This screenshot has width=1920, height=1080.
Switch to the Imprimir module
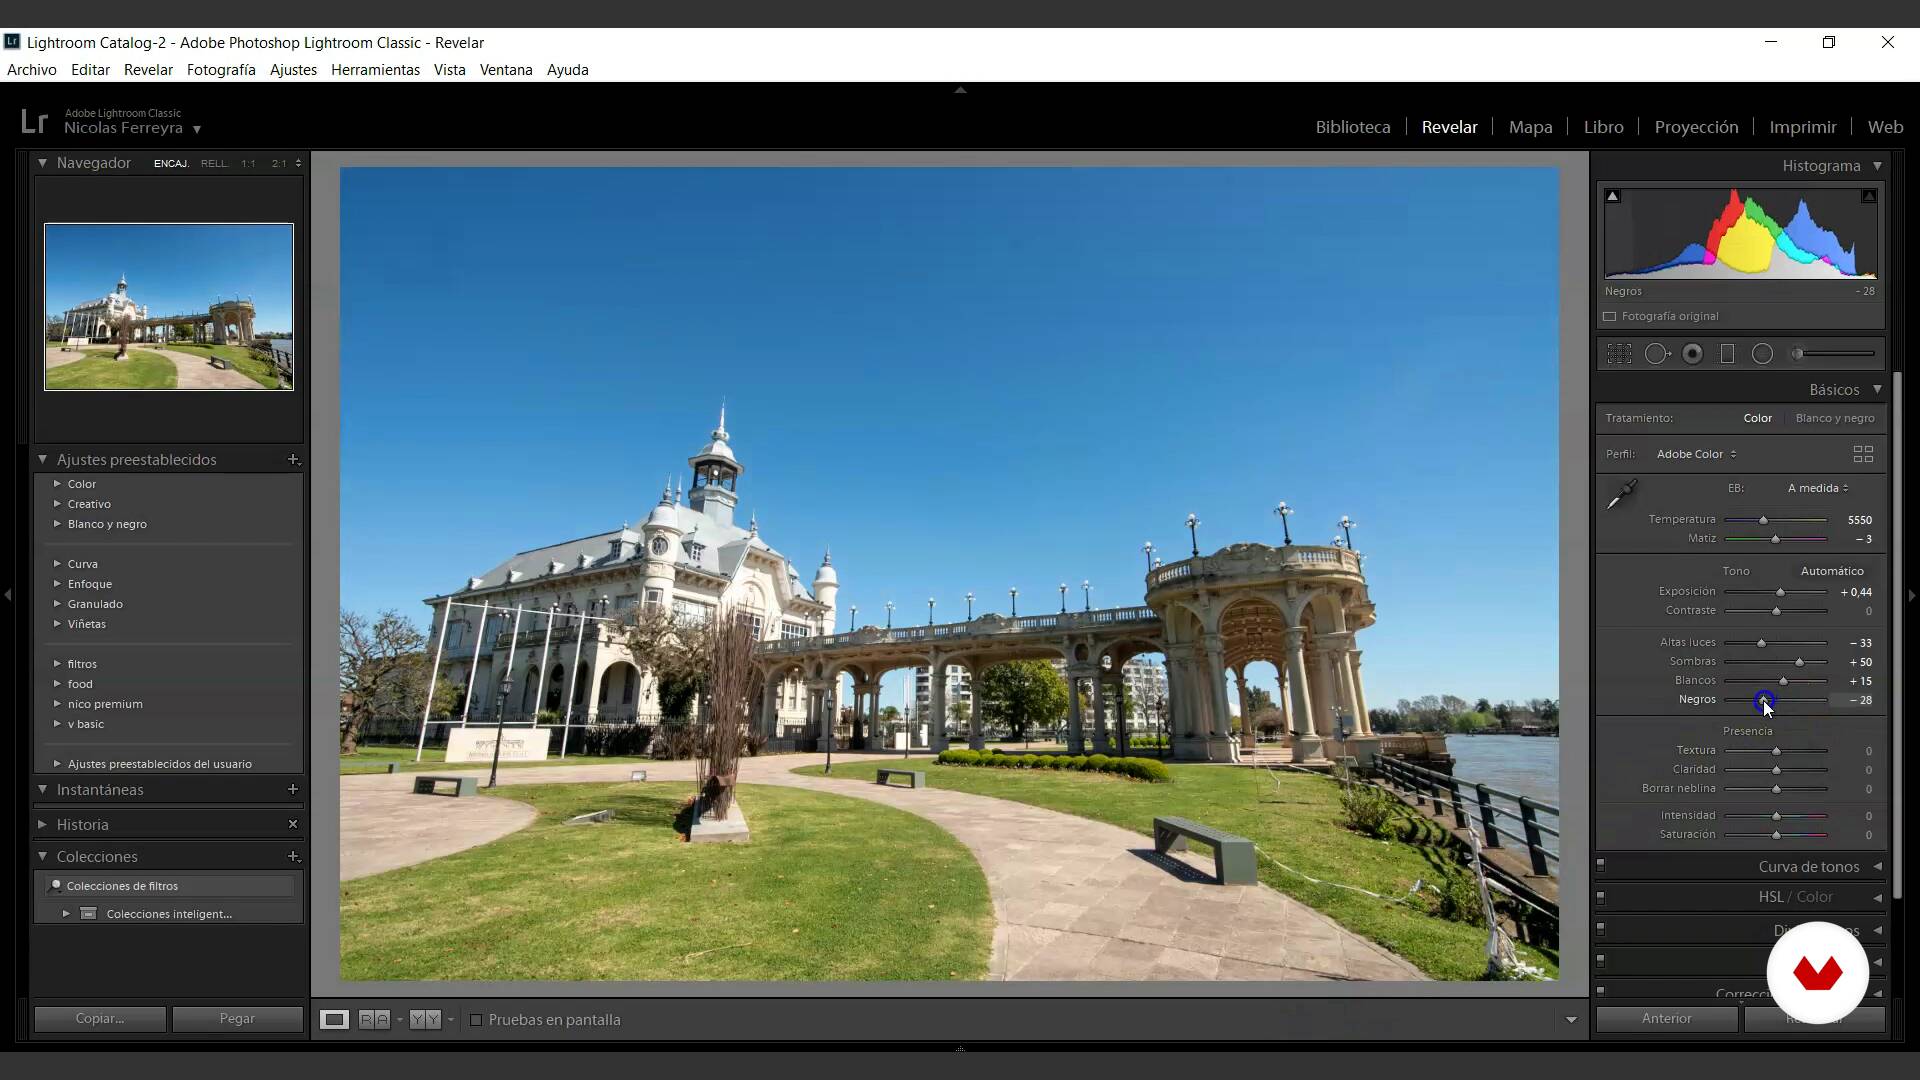tap(1802, 127)
